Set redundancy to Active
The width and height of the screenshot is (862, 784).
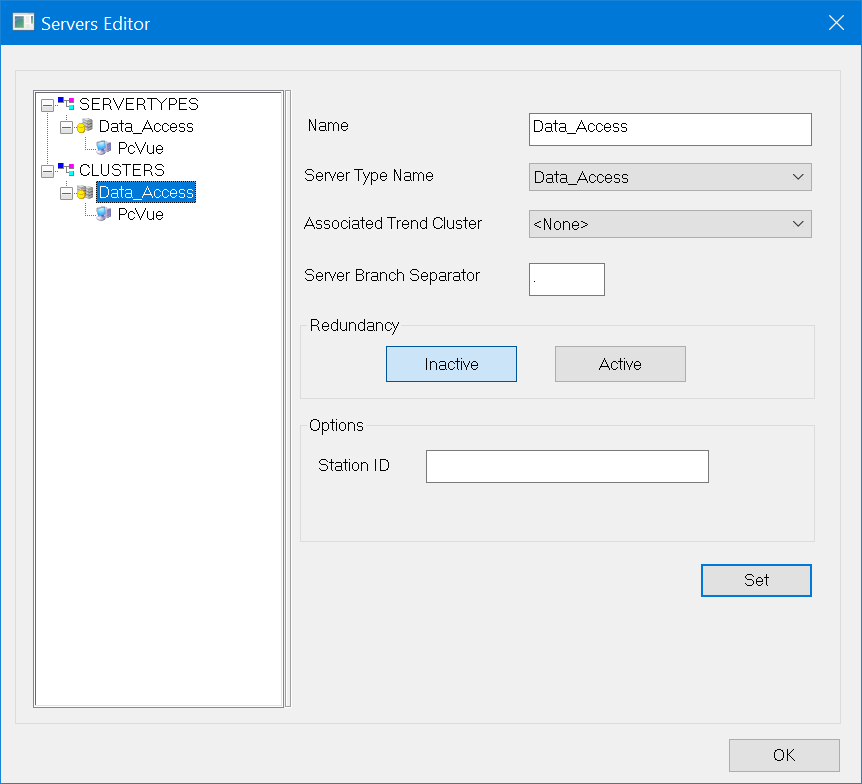click(x=620, y=364)
